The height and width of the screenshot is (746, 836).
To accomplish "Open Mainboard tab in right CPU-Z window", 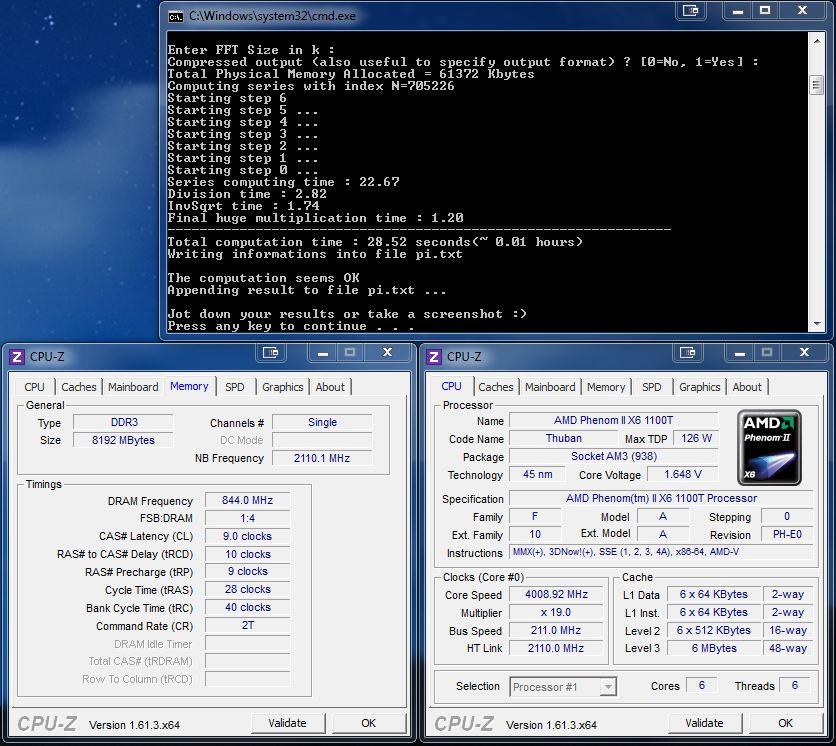I will [550, 387].
